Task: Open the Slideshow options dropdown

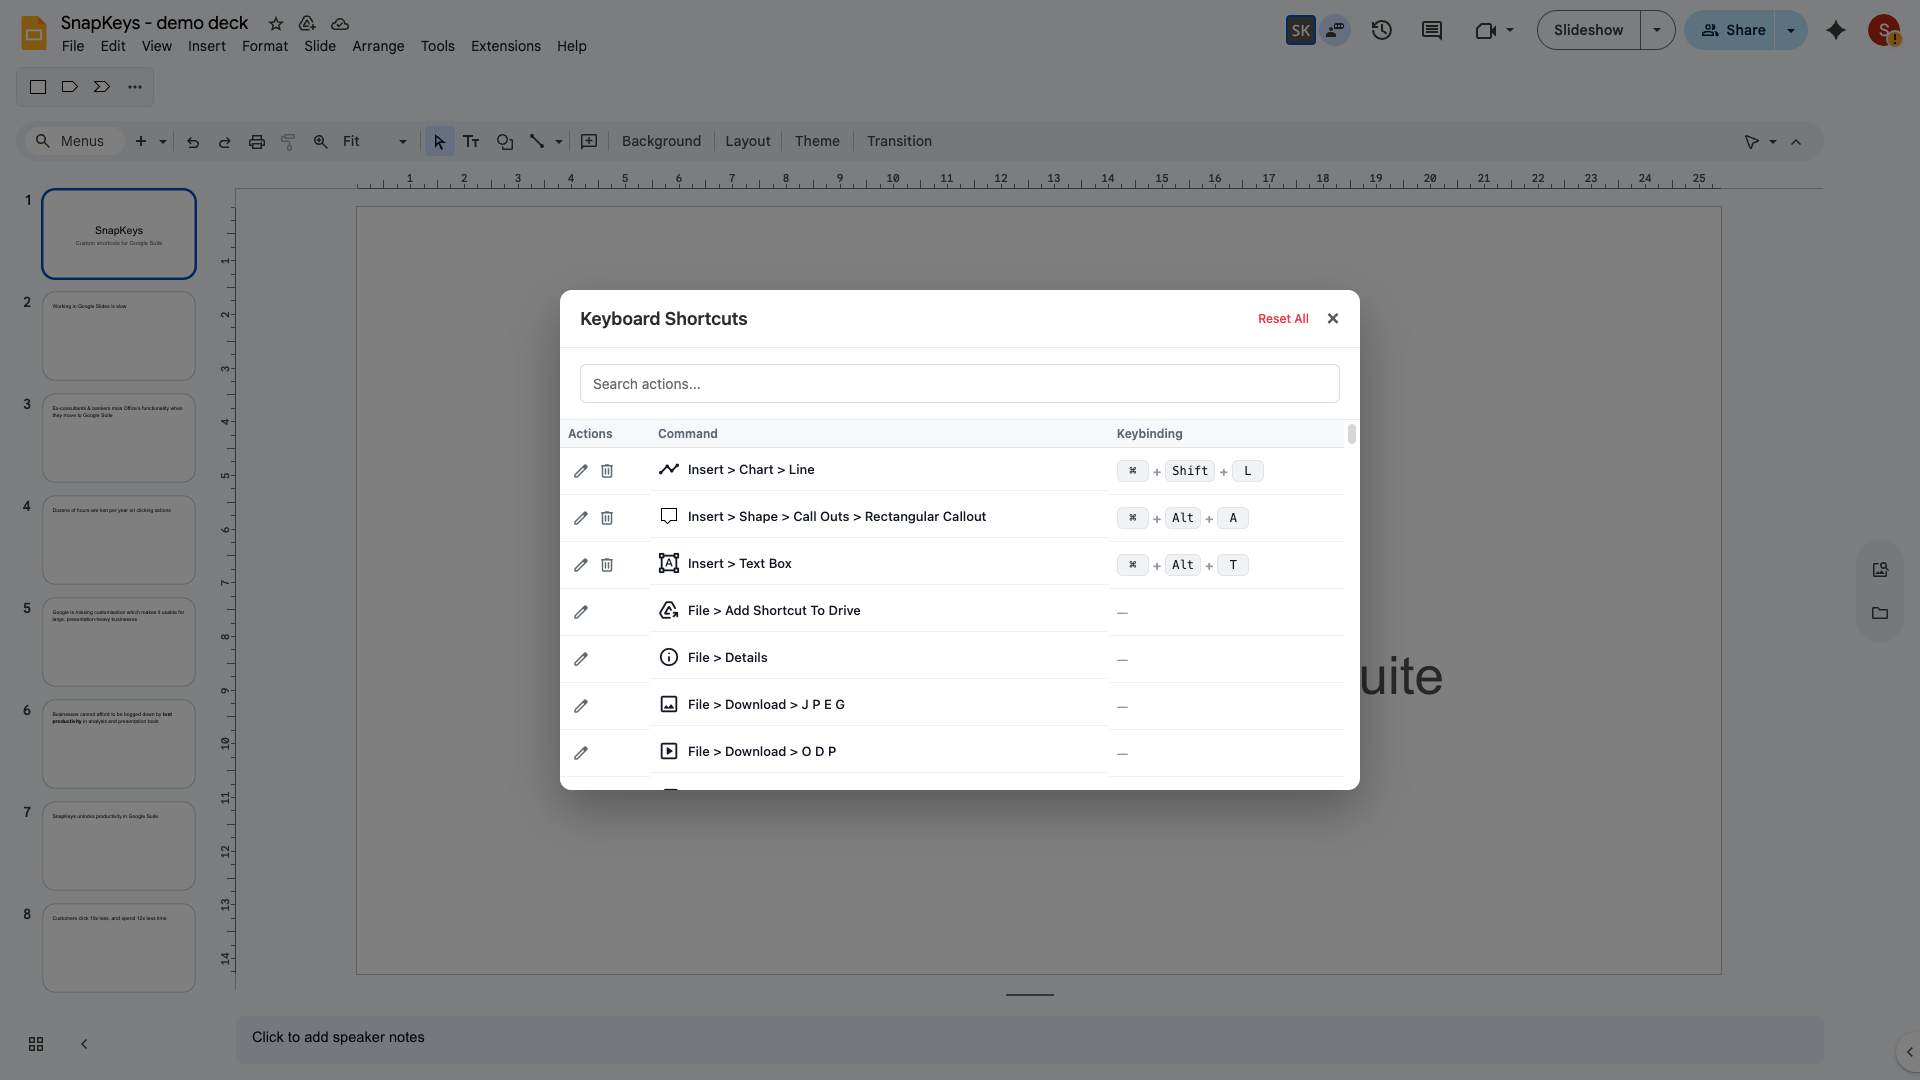Action: click(1658, 30)
